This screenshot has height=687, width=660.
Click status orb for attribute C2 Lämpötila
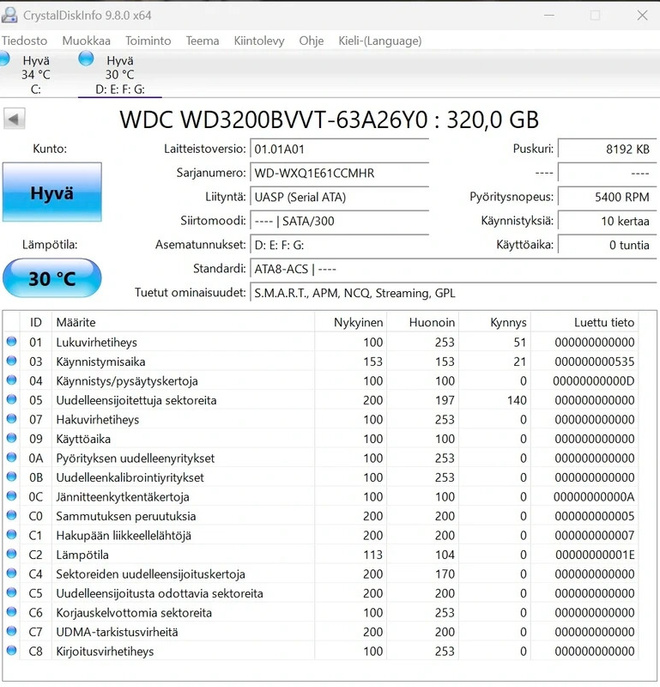12,553
